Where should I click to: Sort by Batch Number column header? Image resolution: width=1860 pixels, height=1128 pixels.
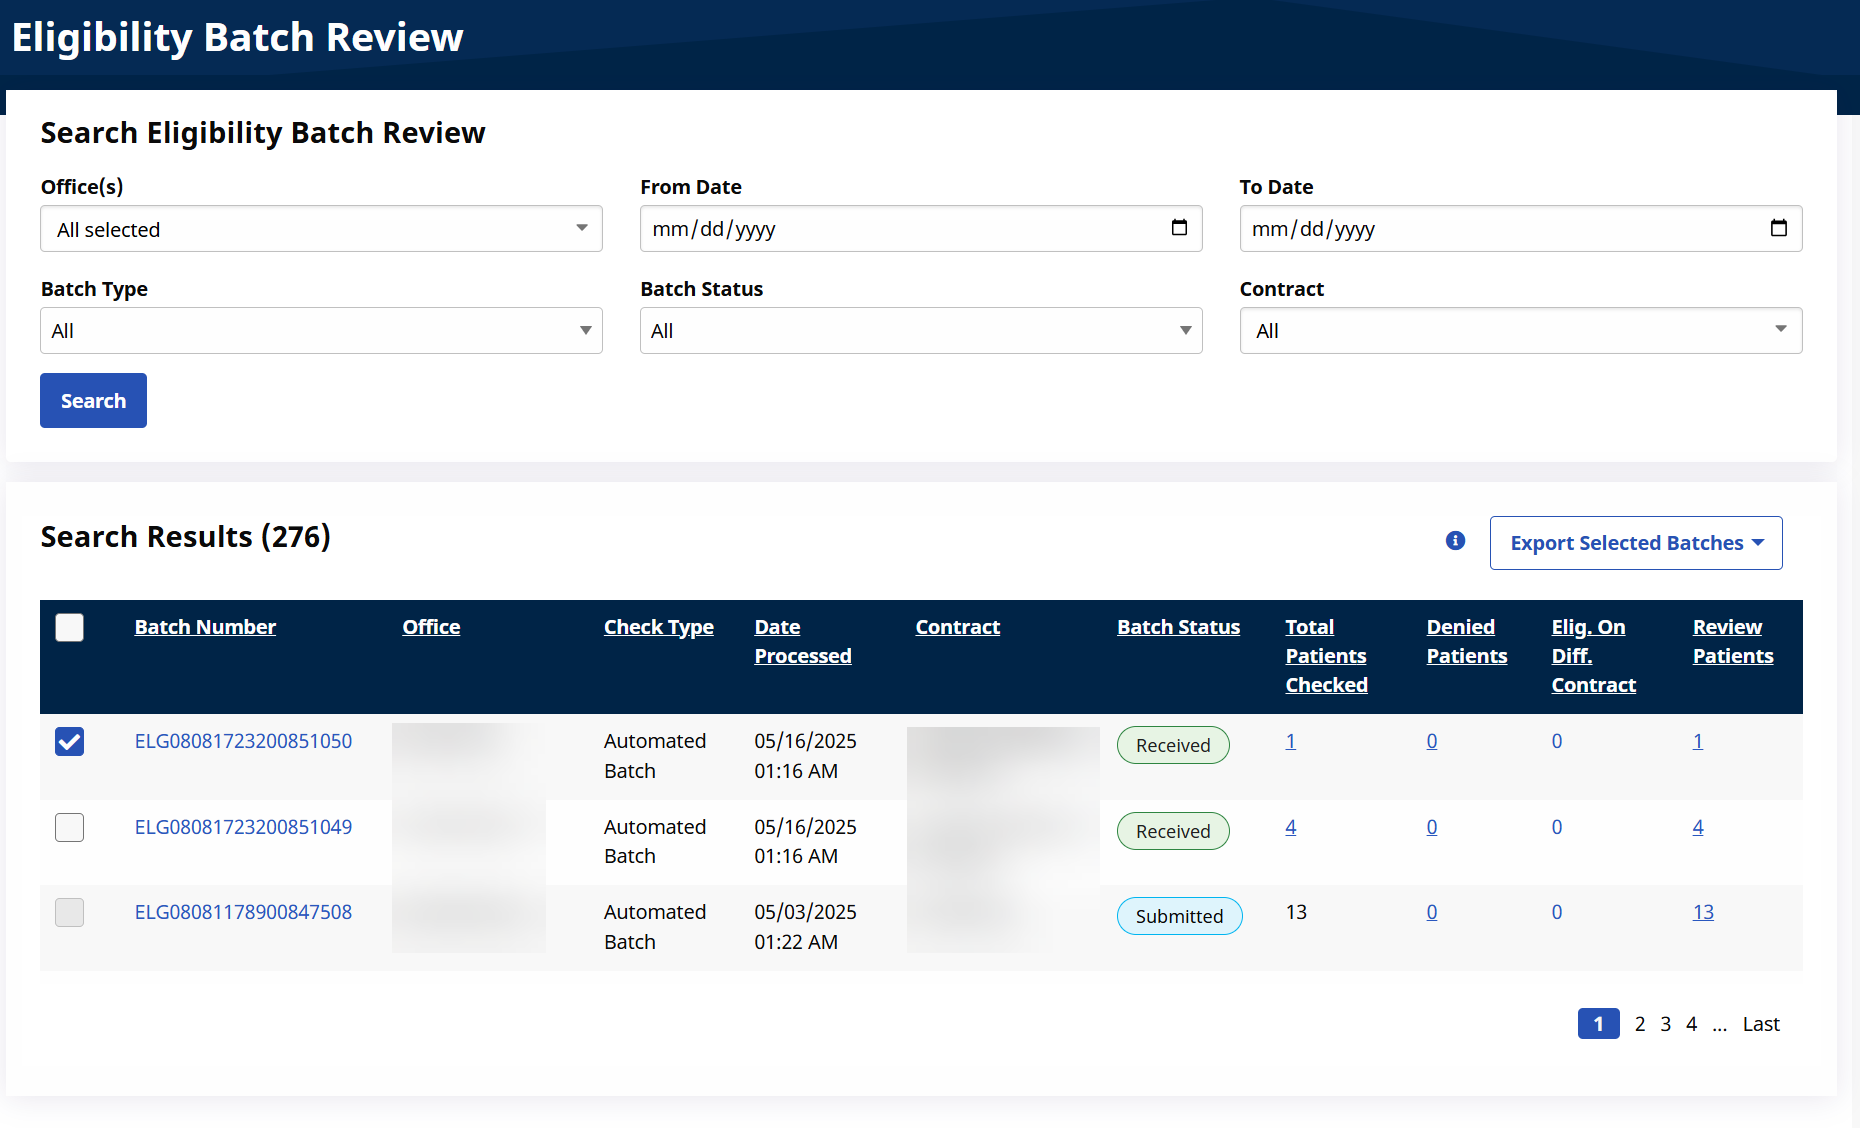click(x=205, y=627)
